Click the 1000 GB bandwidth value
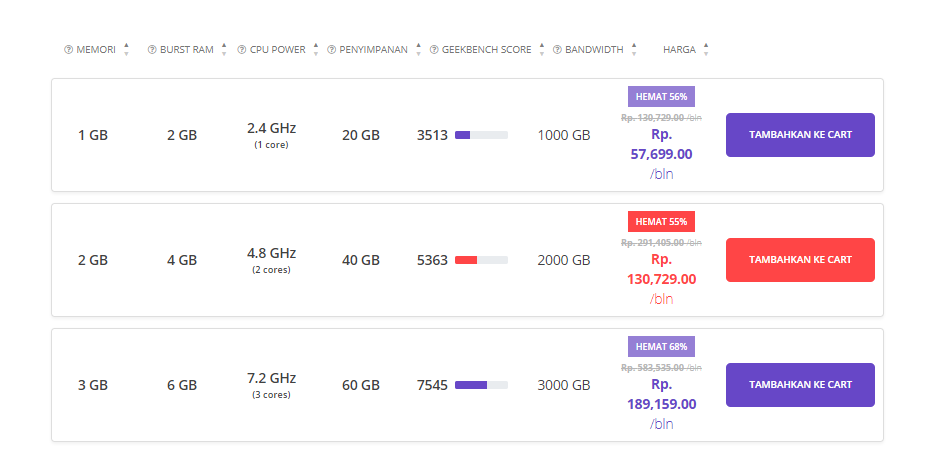Screen dimensions: 930x450 (x=564, y=136)
